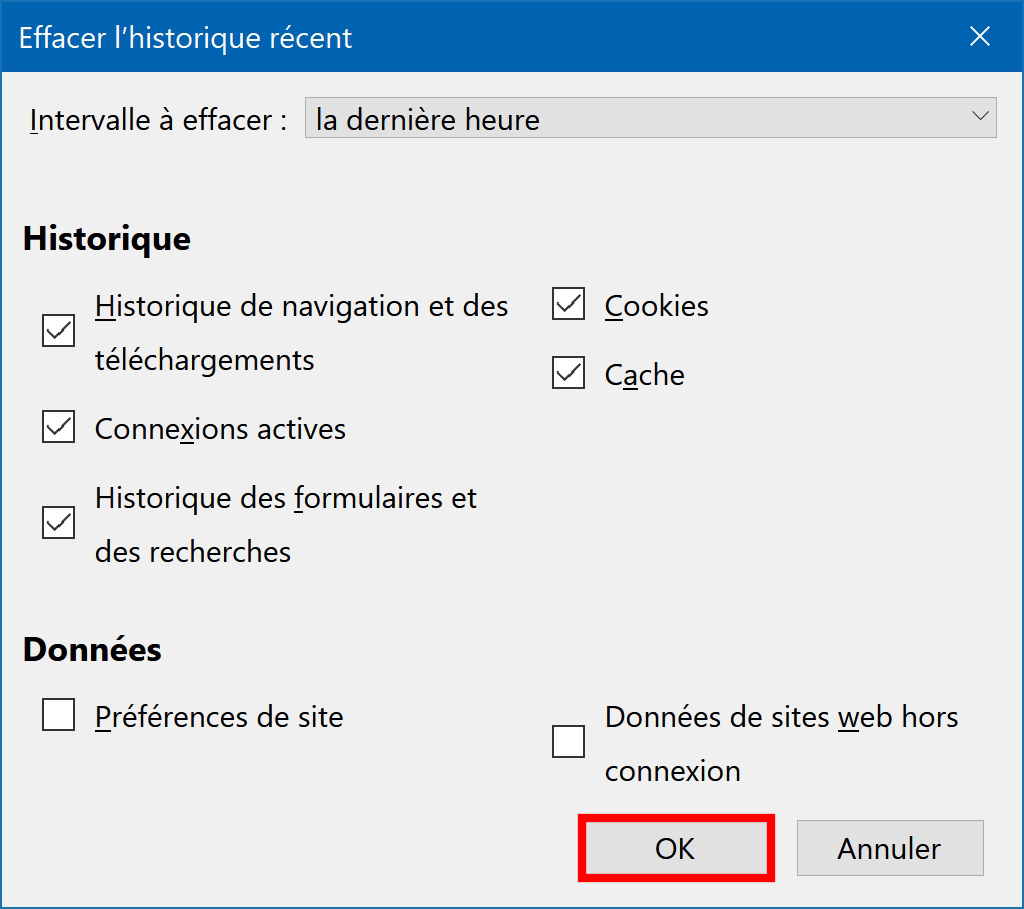Untick Historique des formulaires et des recherches box
Screen dimensions: 1024x909
click(59, 522)
